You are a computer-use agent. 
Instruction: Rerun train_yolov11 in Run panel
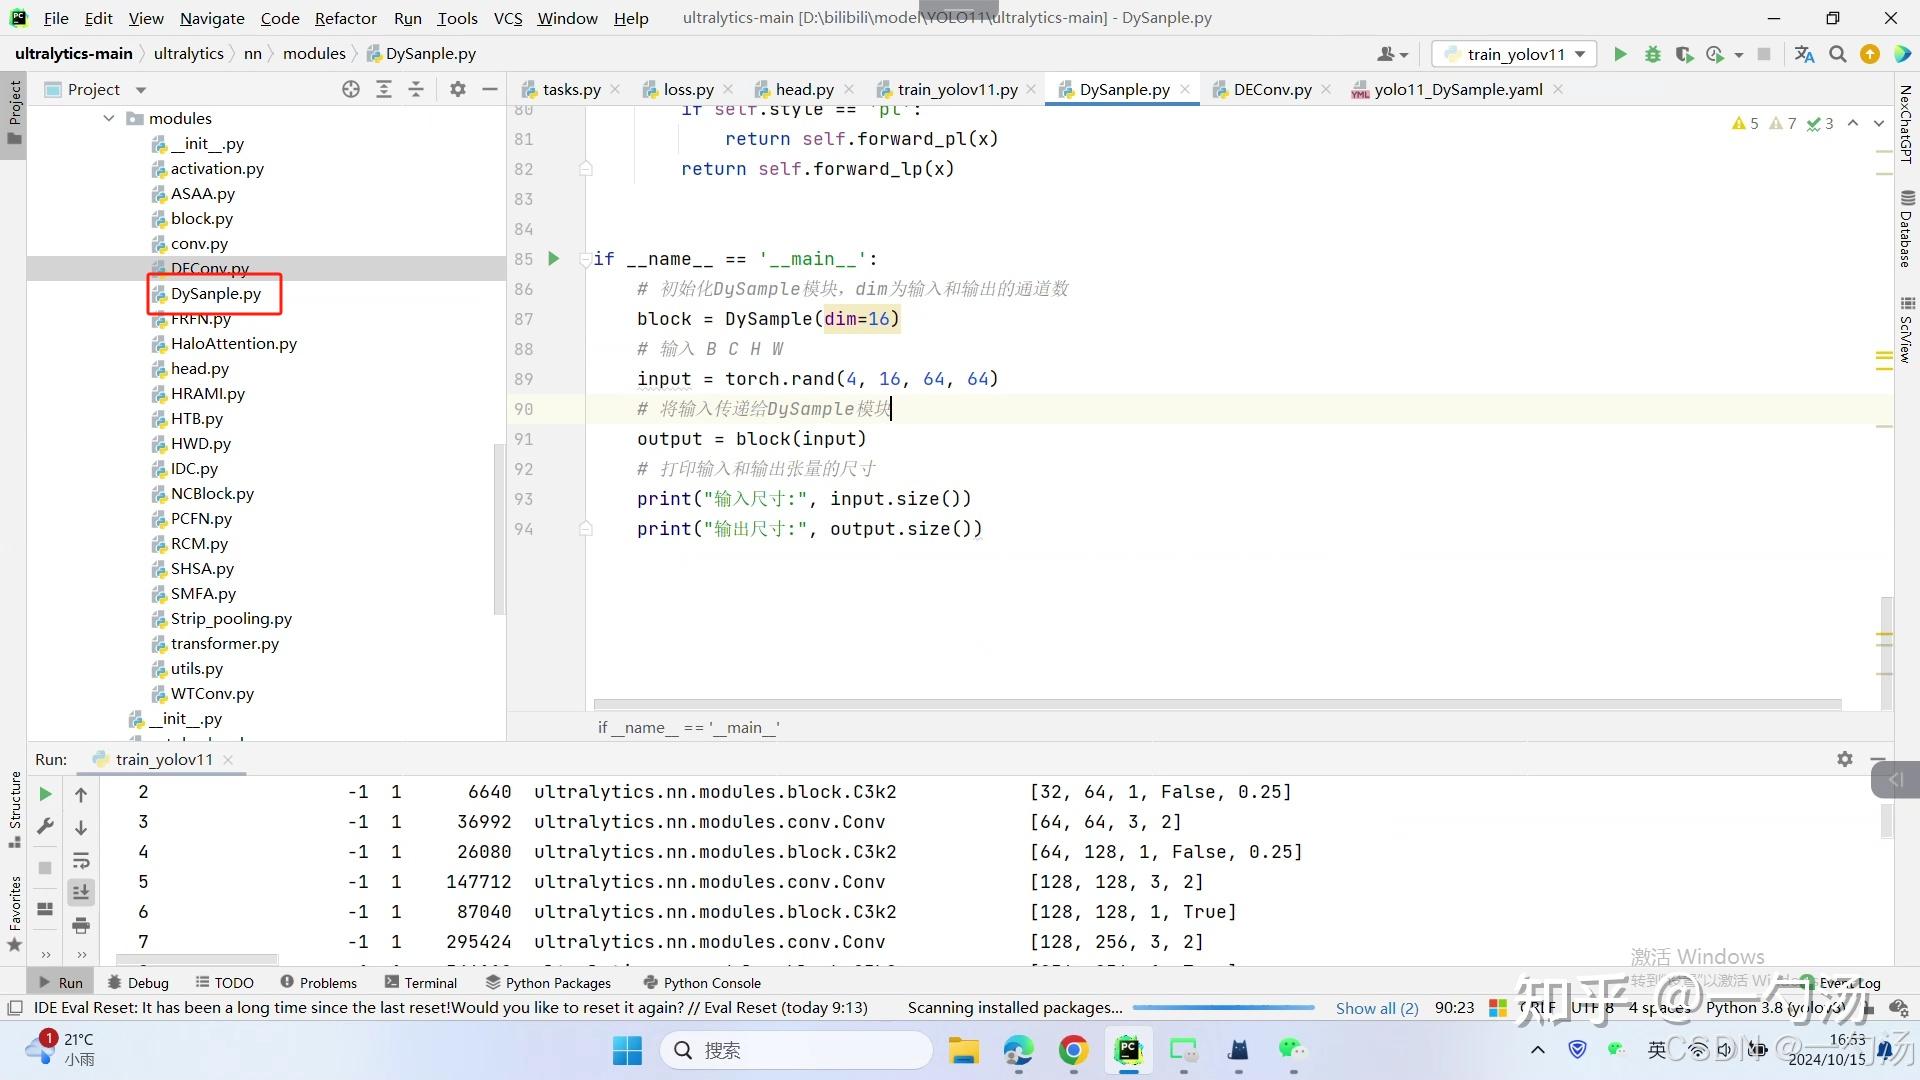click(45, 794)
